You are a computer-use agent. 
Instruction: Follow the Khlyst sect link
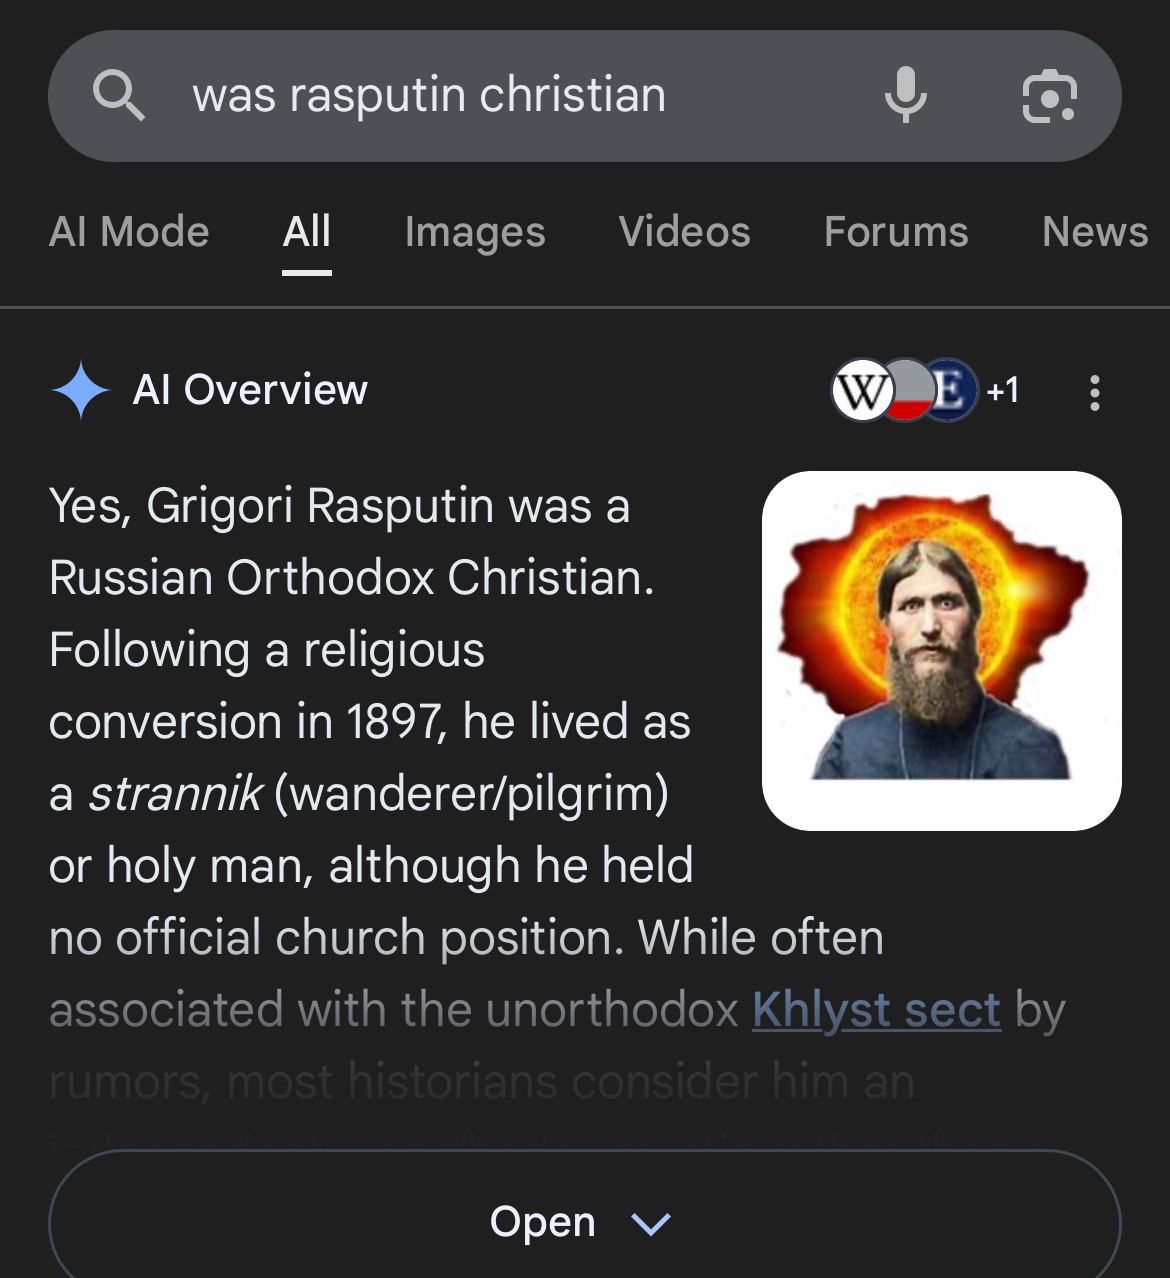coord(876,1010)
